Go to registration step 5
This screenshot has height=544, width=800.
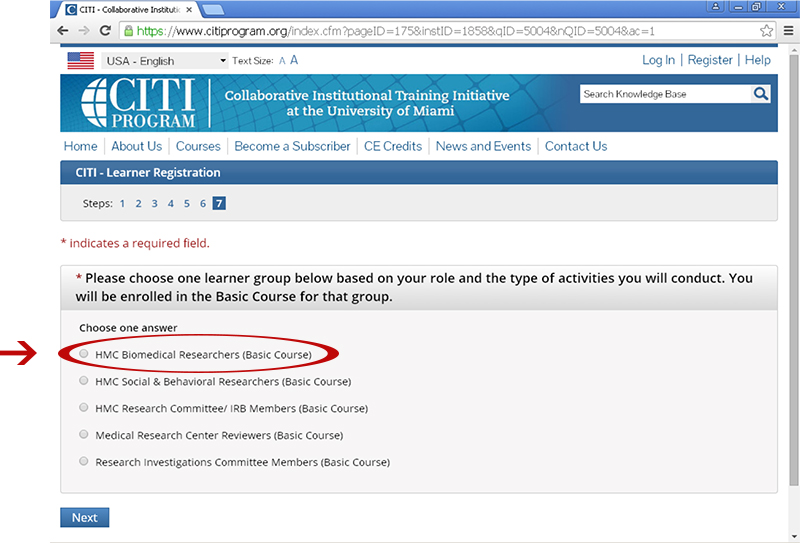click(187, 204)
